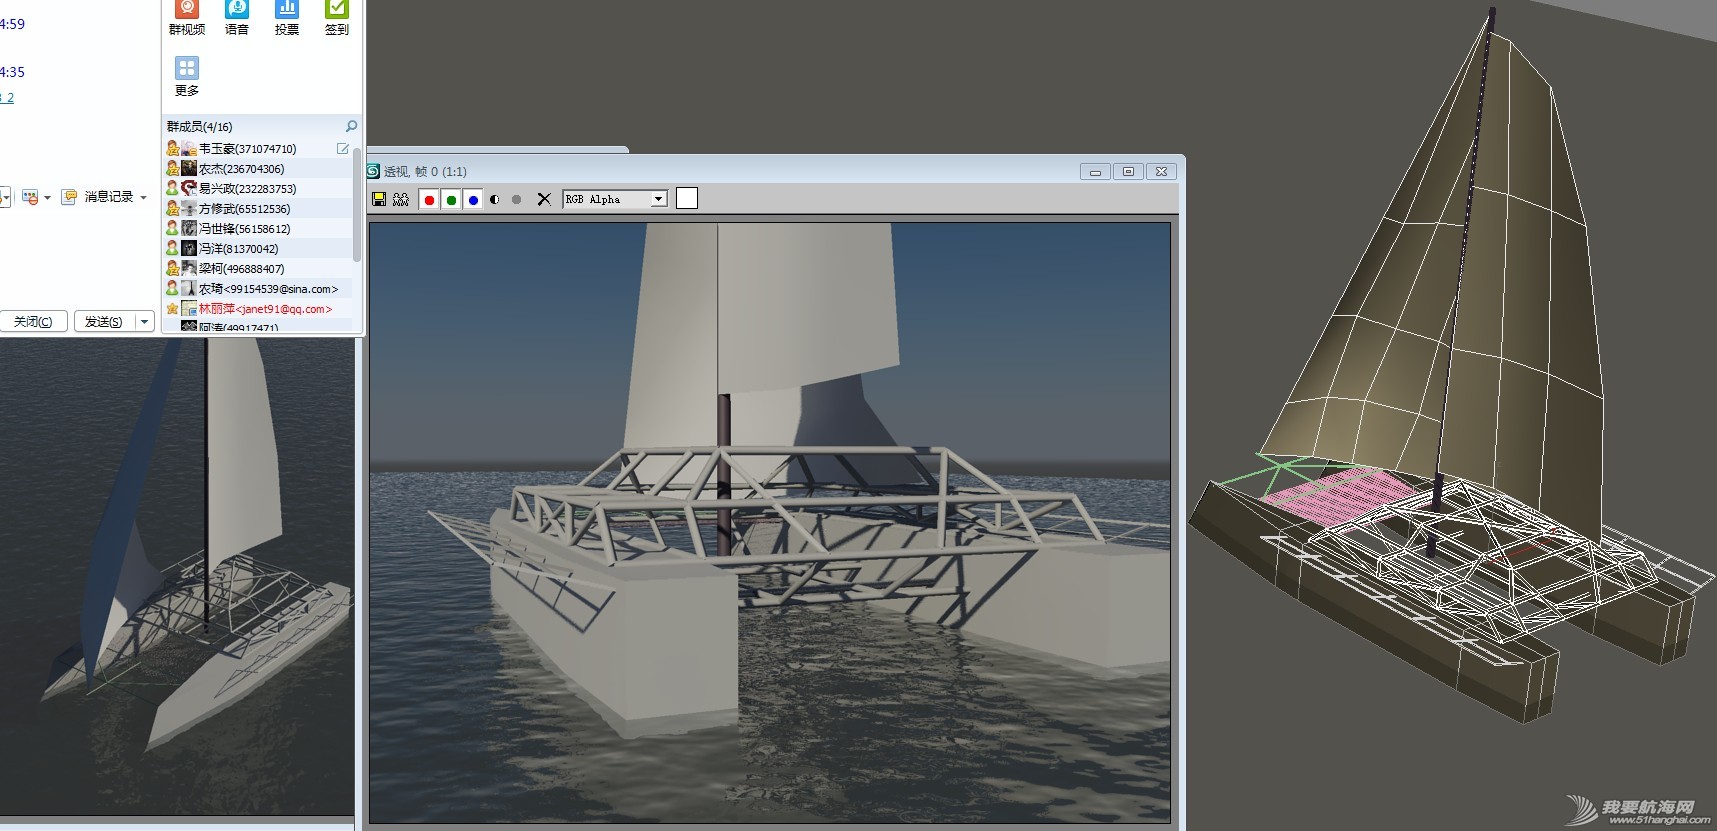Open message history (消息记录)
This screenshot has width=1717, height=831.
(98, 197)
